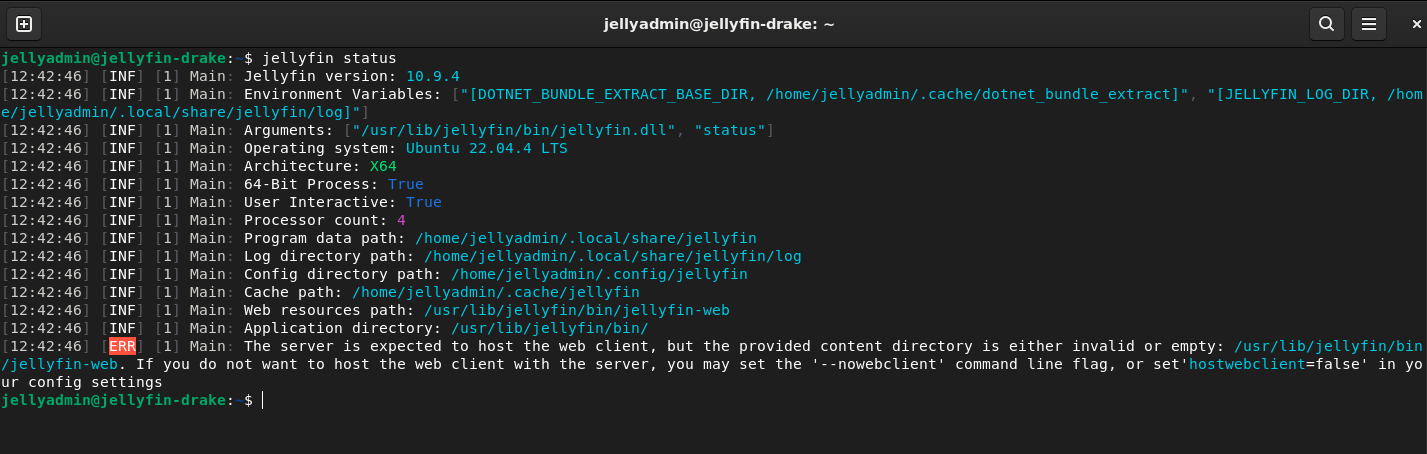Click the window title jellyadmin@jellyfin-drake
Screen dimensions: 1427x454
coord(713,24)
